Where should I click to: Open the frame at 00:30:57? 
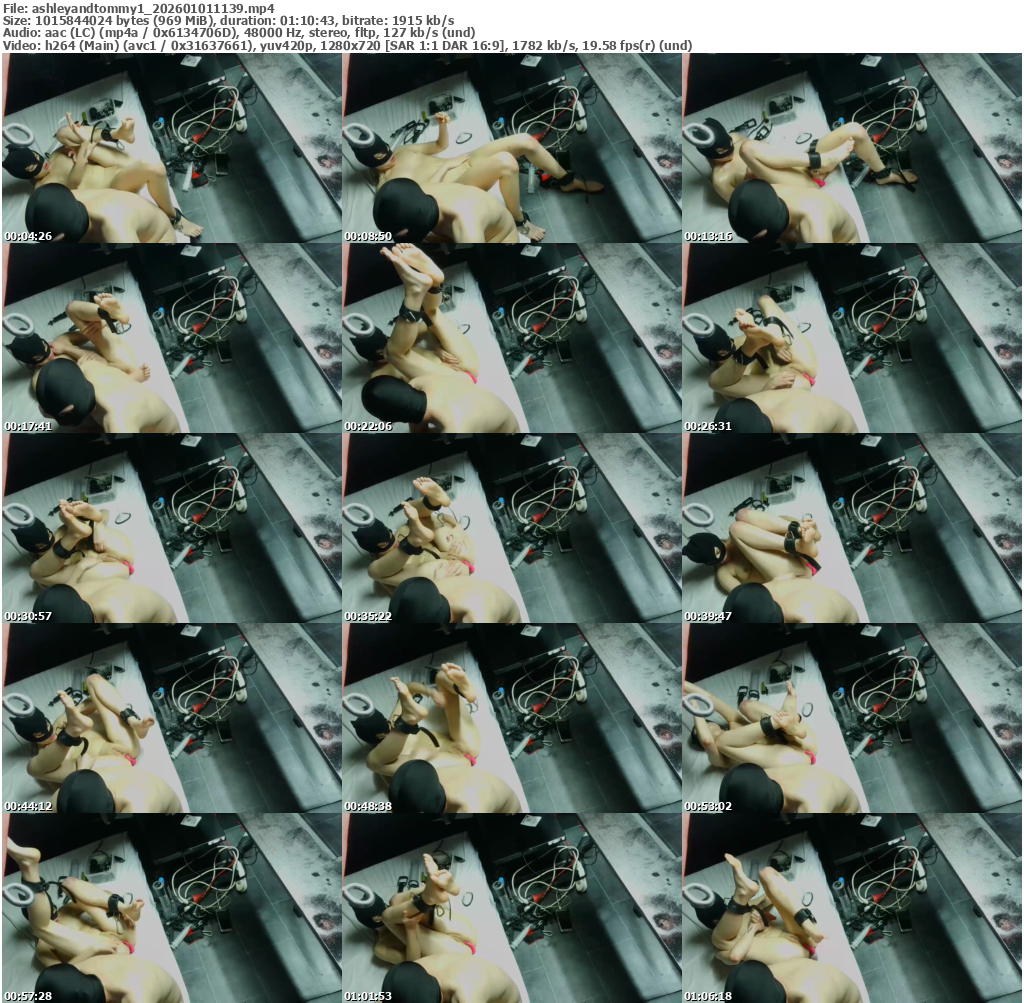[171, 528]
